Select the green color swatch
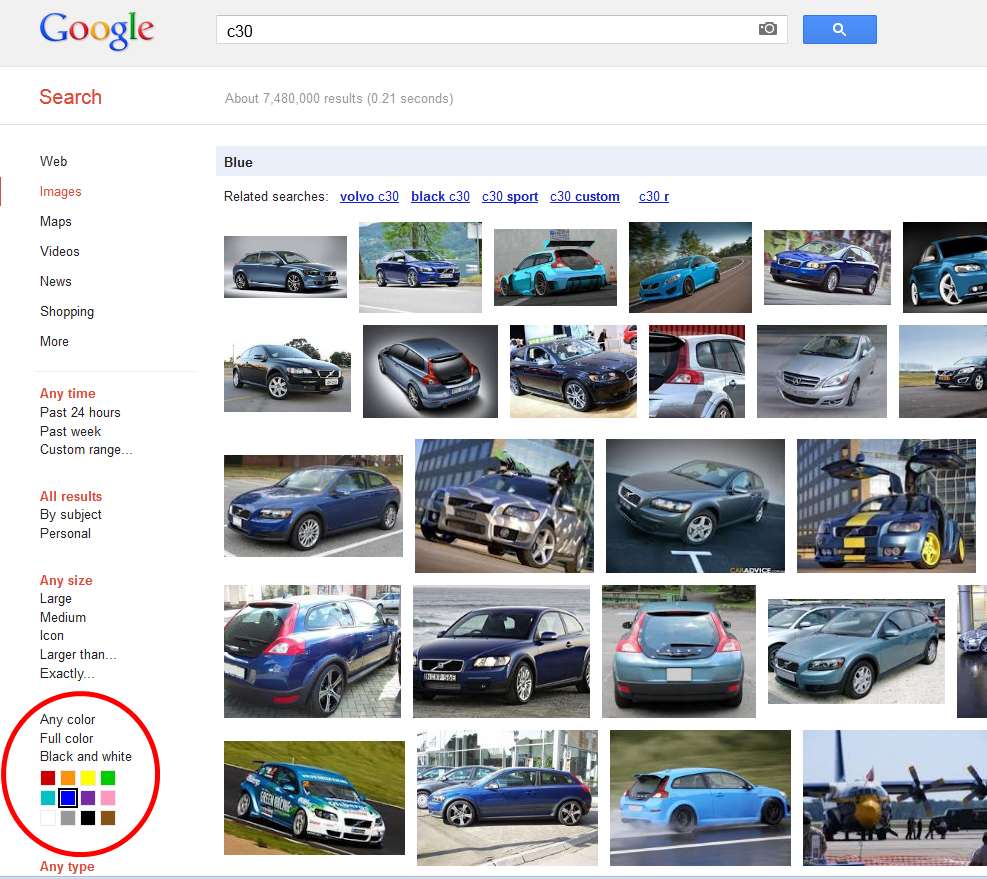This screenshot has width=987, height=879. click(x=108, y=778)
